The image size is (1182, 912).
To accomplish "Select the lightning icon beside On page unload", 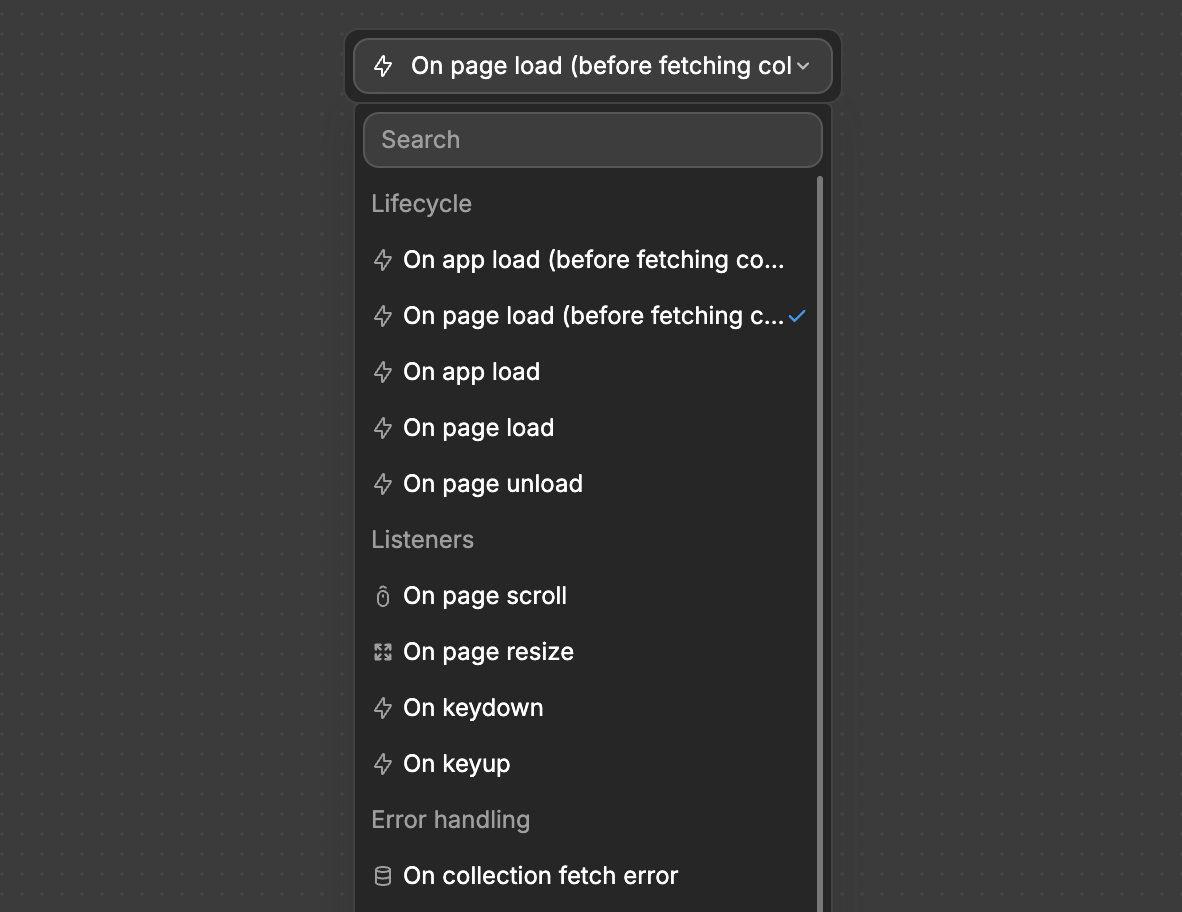I will click(382, 483).
